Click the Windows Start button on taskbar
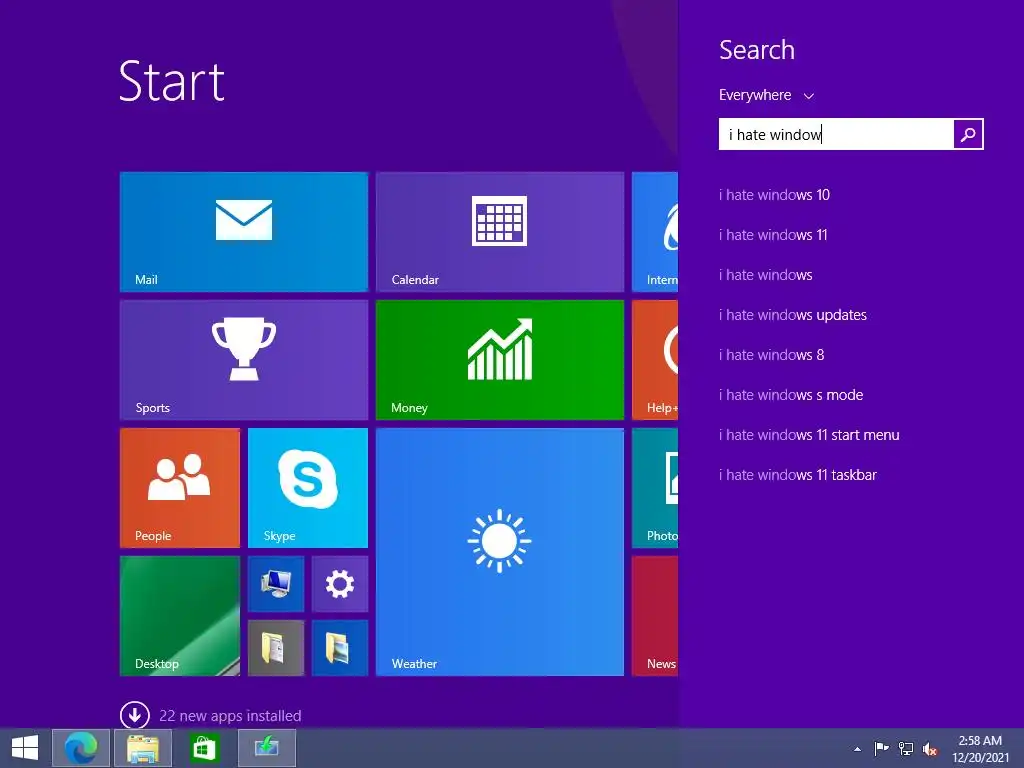Screen dimensions: 1024x768 (x=25, y=748)
